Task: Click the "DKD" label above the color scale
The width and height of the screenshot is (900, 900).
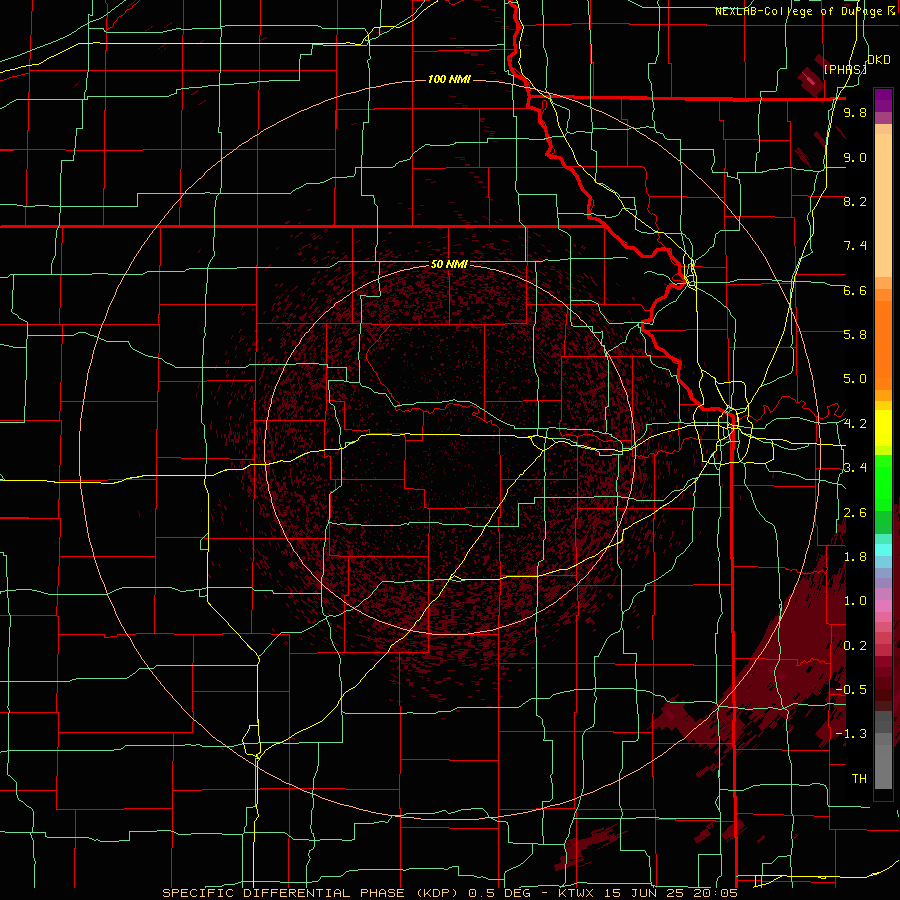Action: [879, 60]
